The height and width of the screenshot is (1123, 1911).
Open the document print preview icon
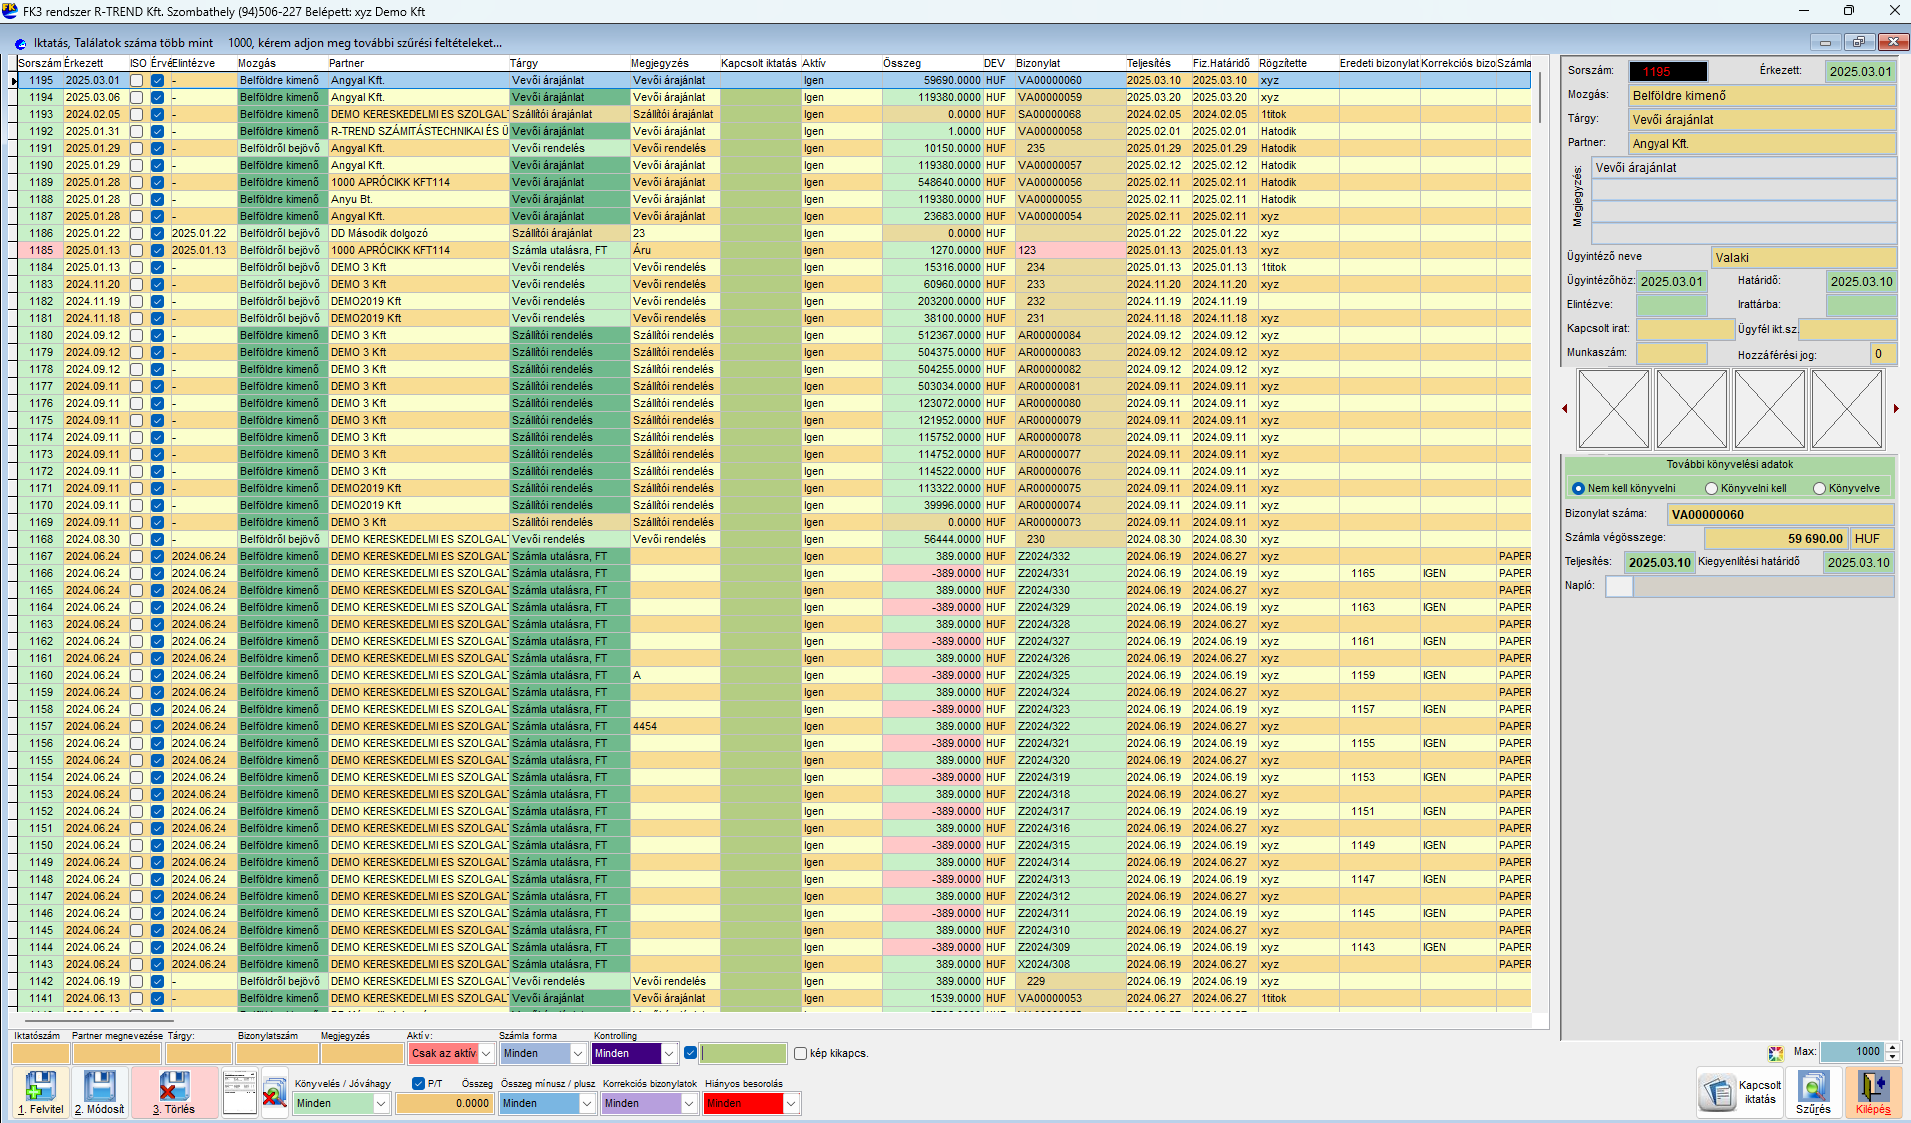240,1092
